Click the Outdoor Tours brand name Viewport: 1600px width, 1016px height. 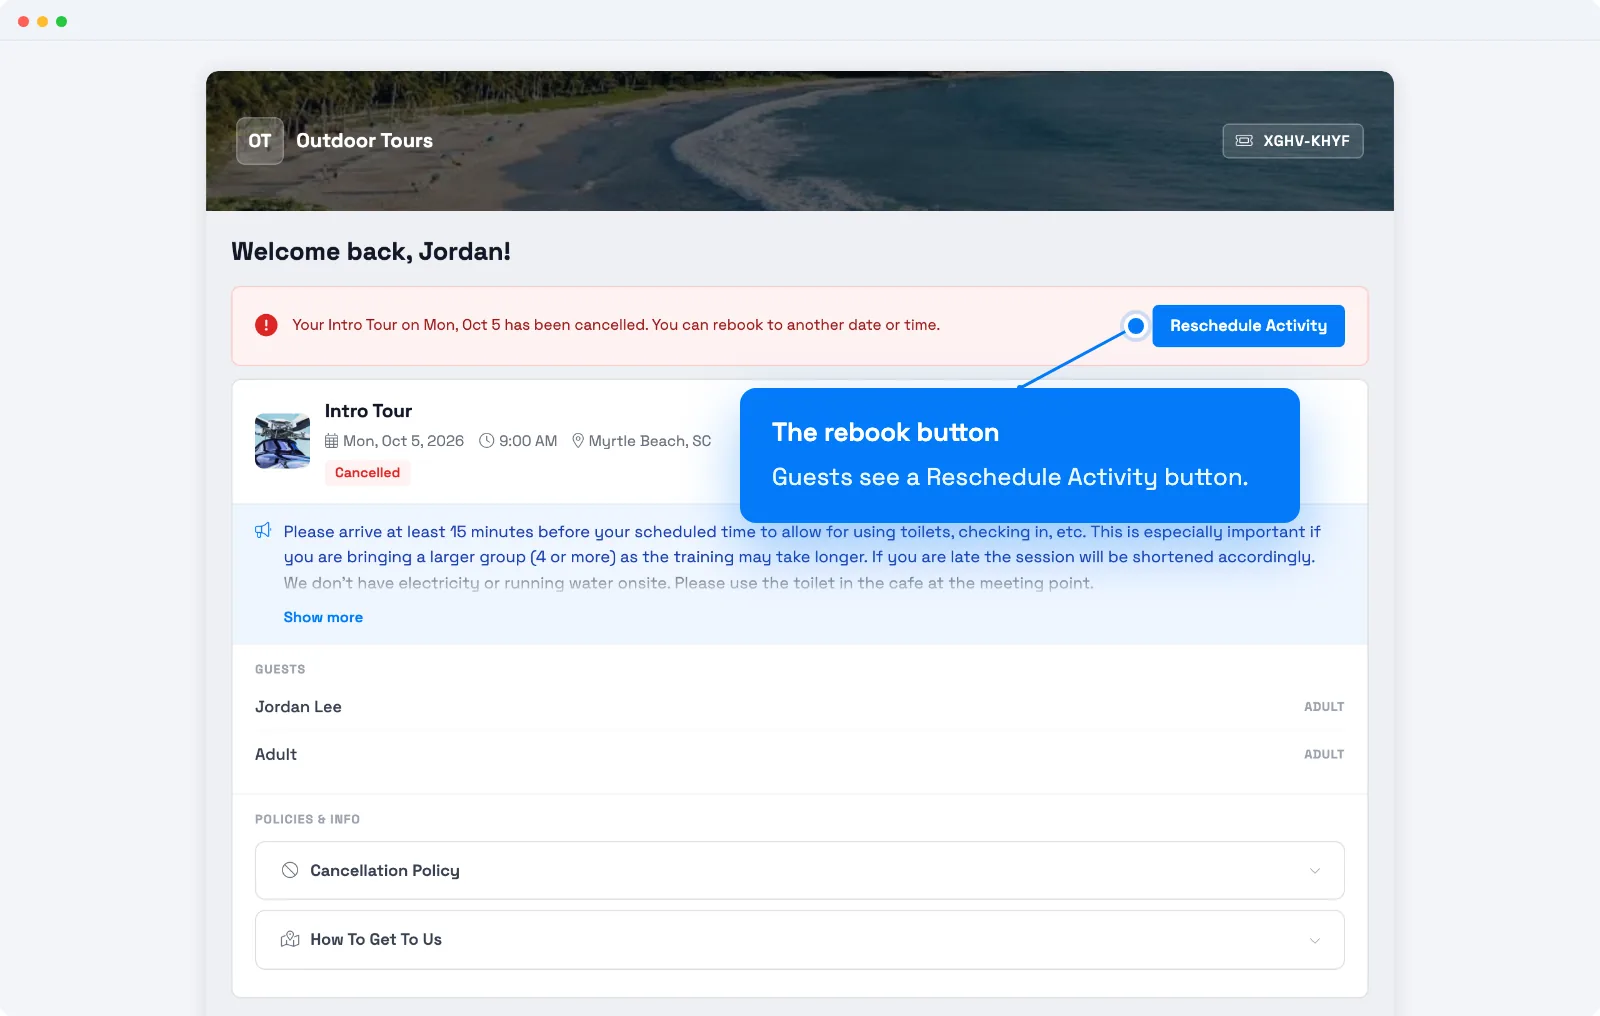(364, 141)
